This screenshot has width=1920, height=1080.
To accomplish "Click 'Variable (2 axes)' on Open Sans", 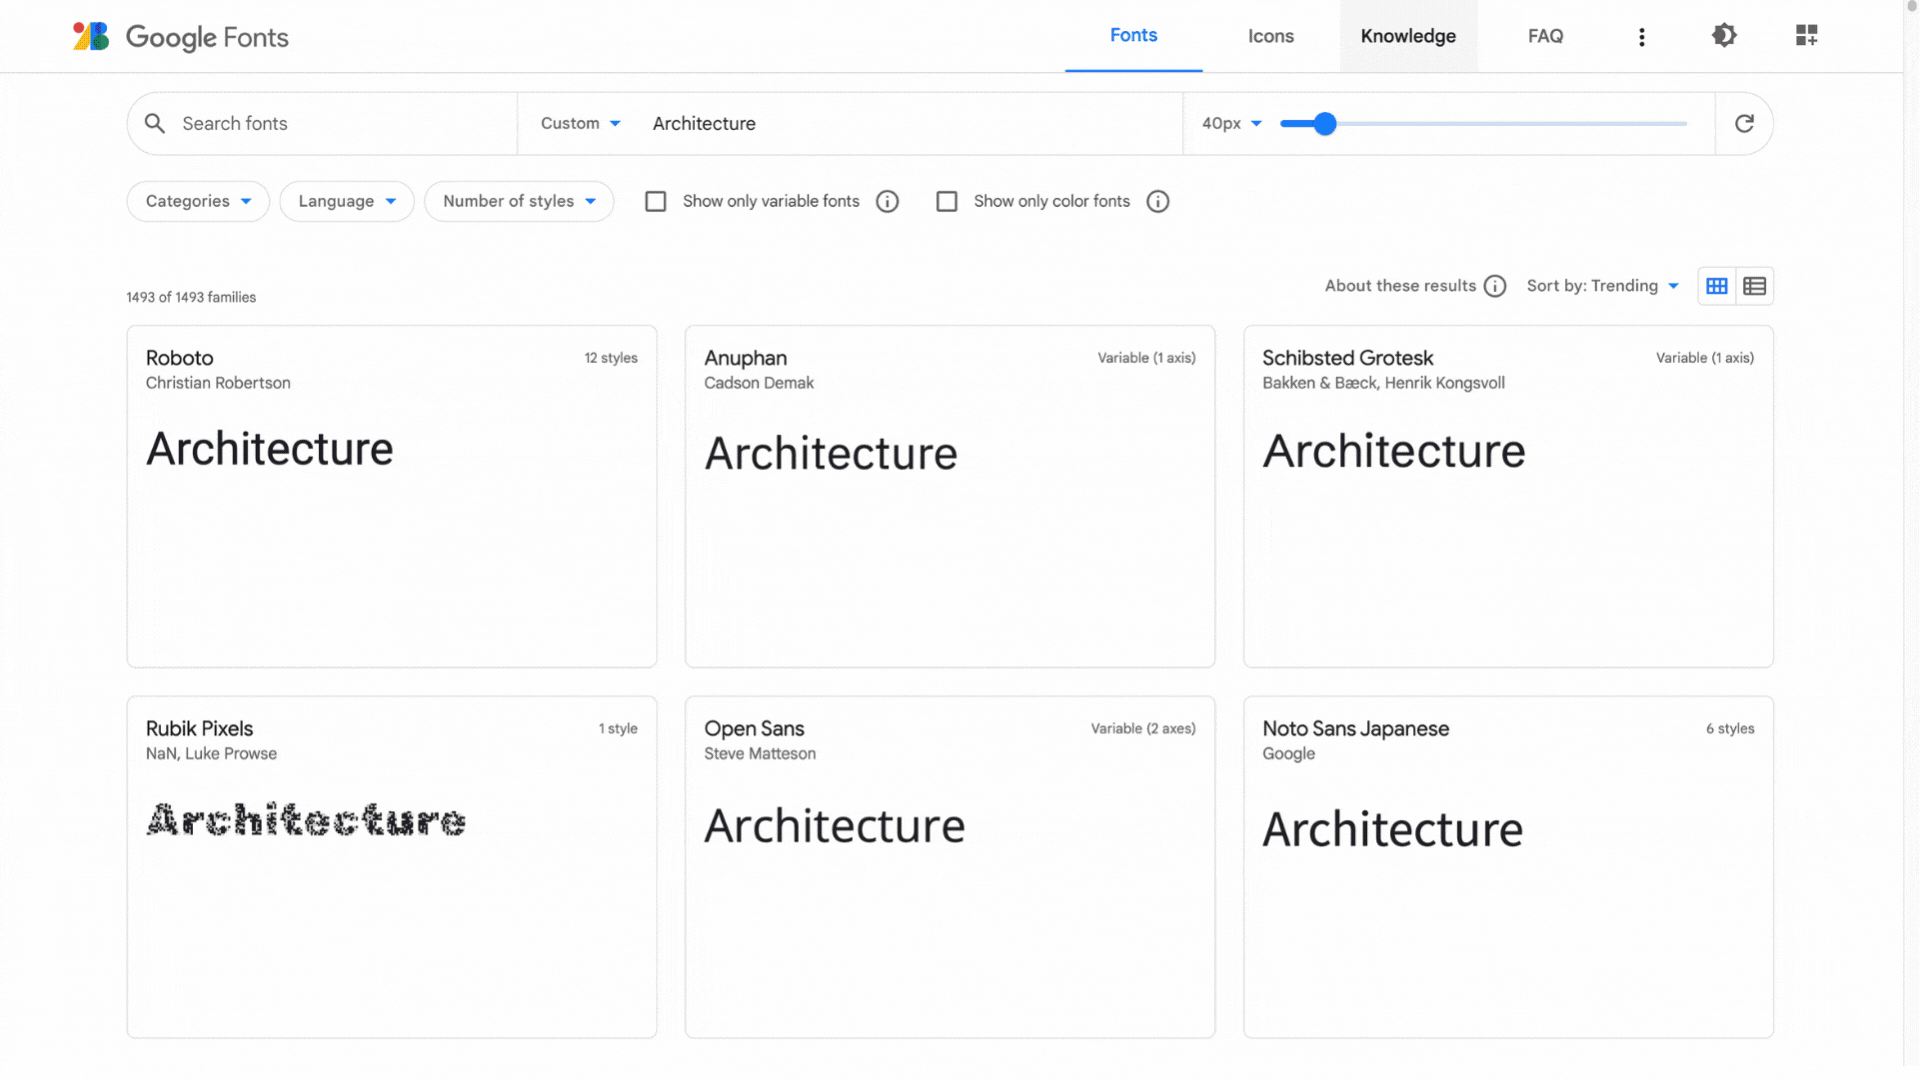I will (1143, 729).
